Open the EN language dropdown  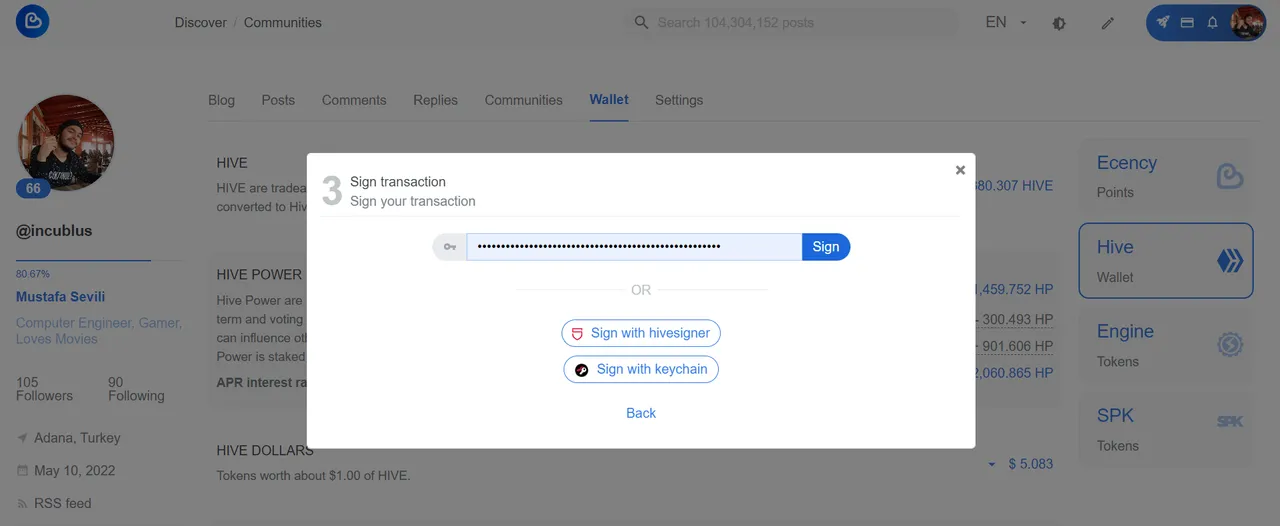pos(1006,22)
